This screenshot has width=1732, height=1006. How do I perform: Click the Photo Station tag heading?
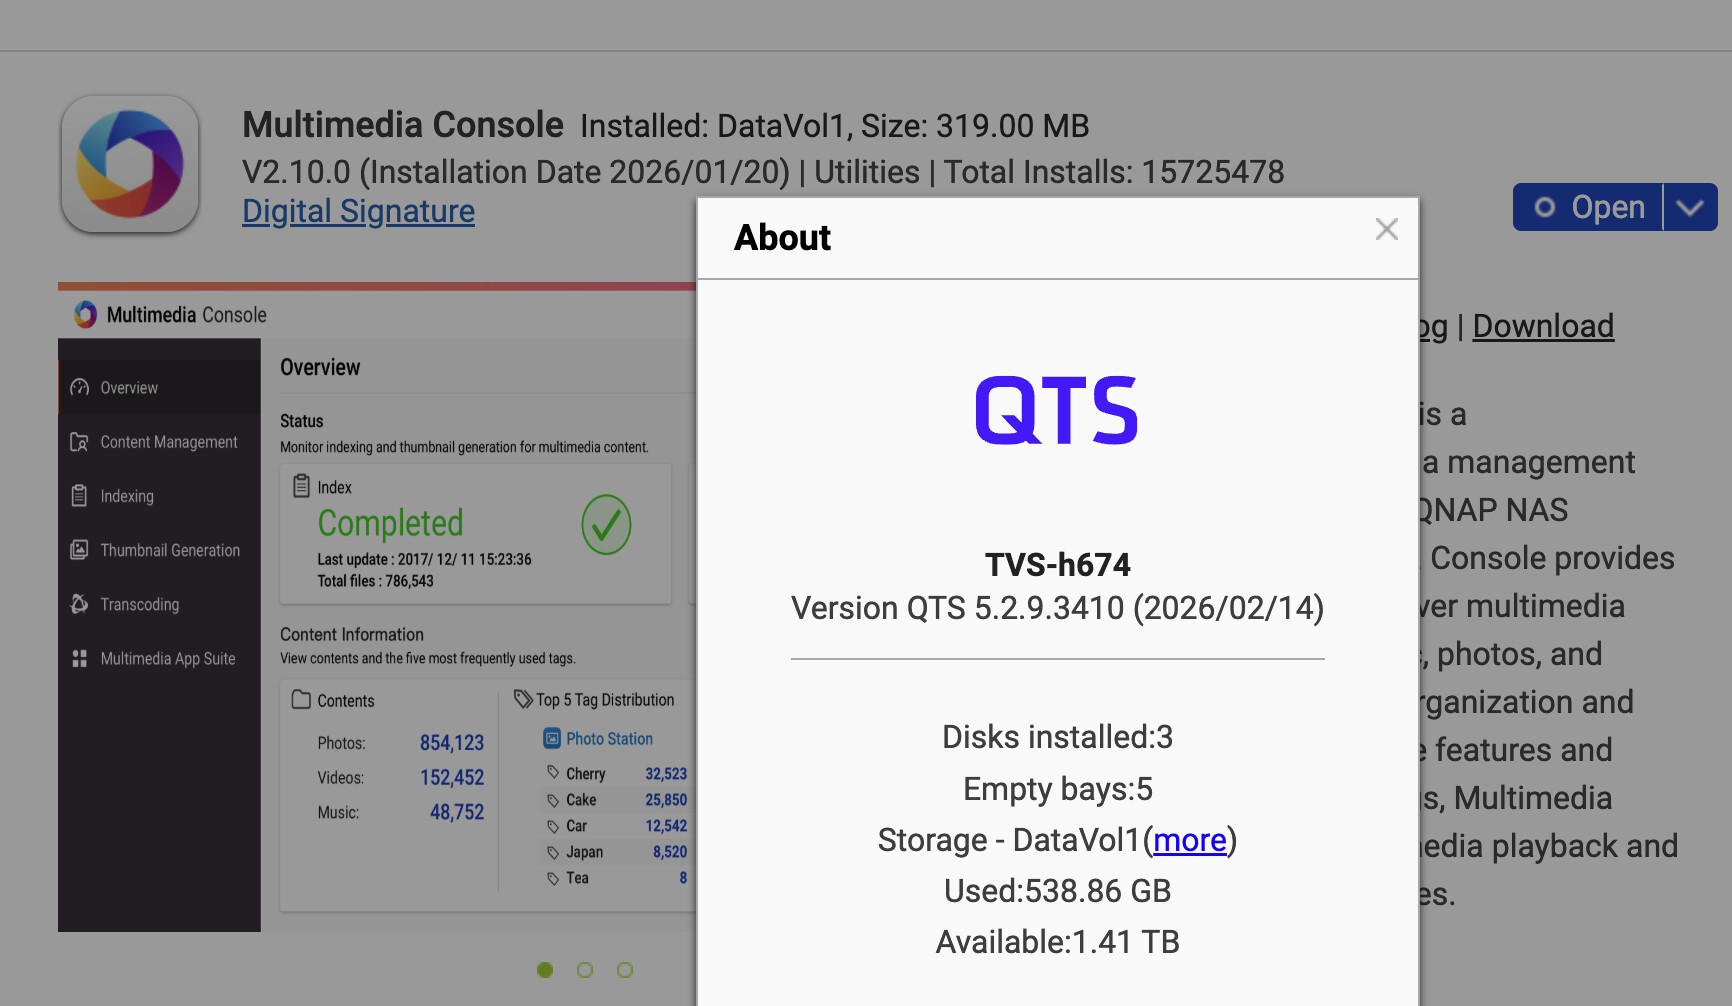(x=608, y=739)
